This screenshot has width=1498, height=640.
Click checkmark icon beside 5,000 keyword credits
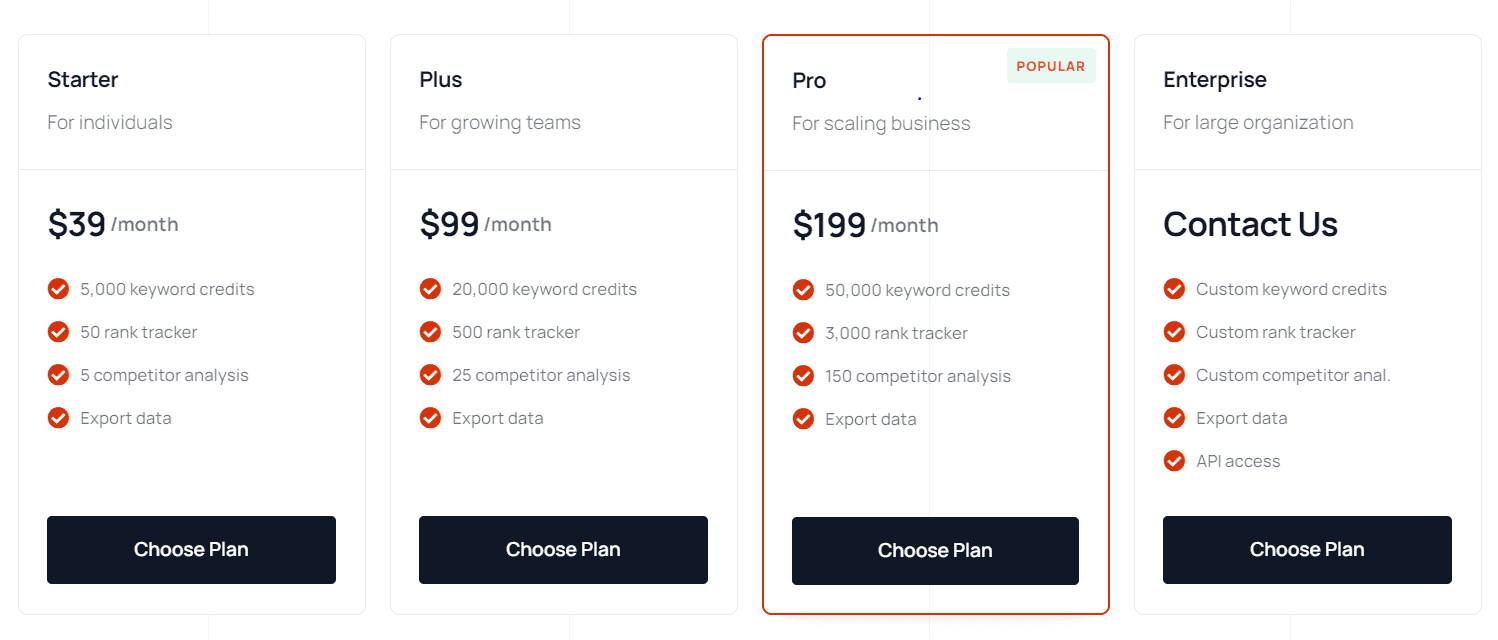[x=58, y=289]
